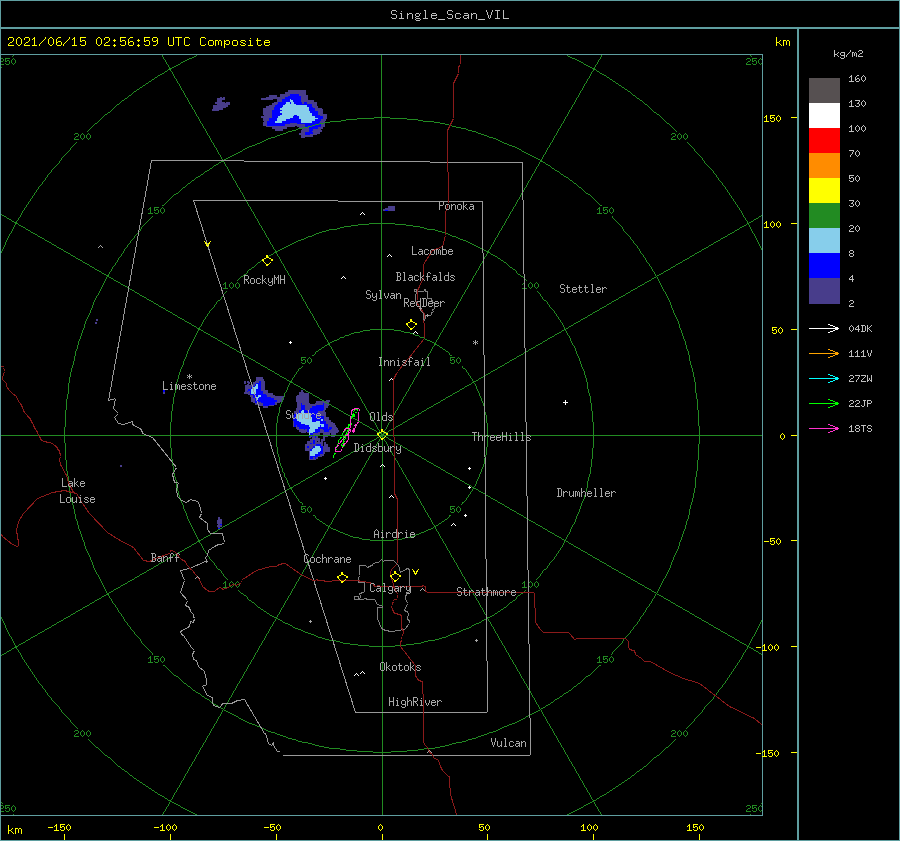Click the yellow diamond marker near RockyMH
Screen dimensions: 900x841
[x=267, y=261]
